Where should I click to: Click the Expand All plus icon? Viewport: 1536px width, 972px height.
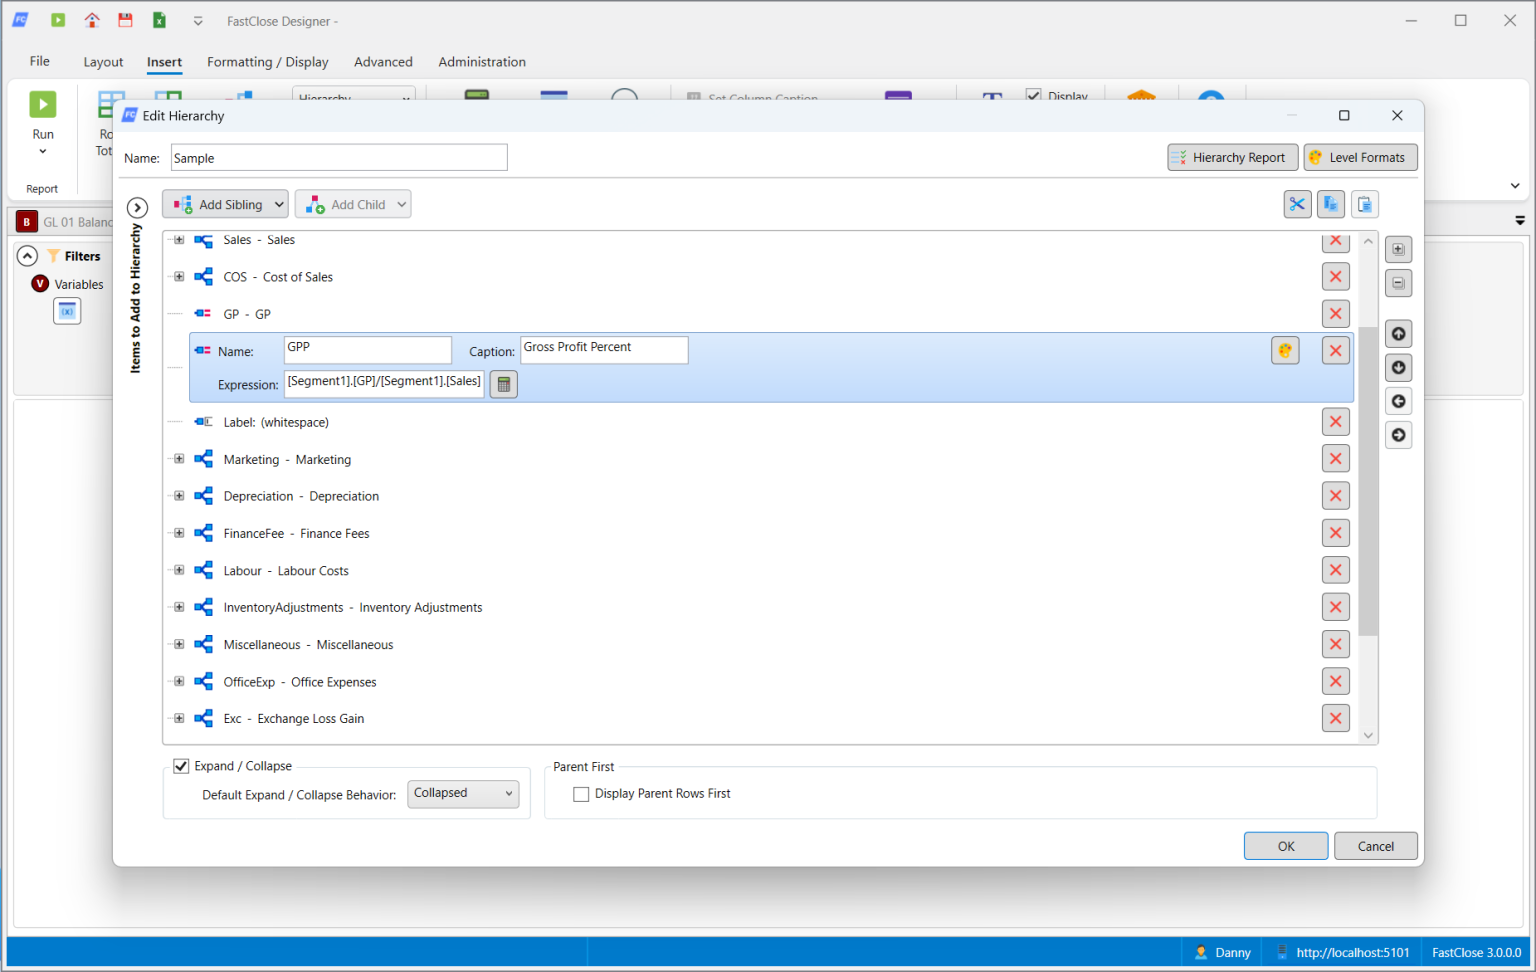click(x=1398, y=249)
